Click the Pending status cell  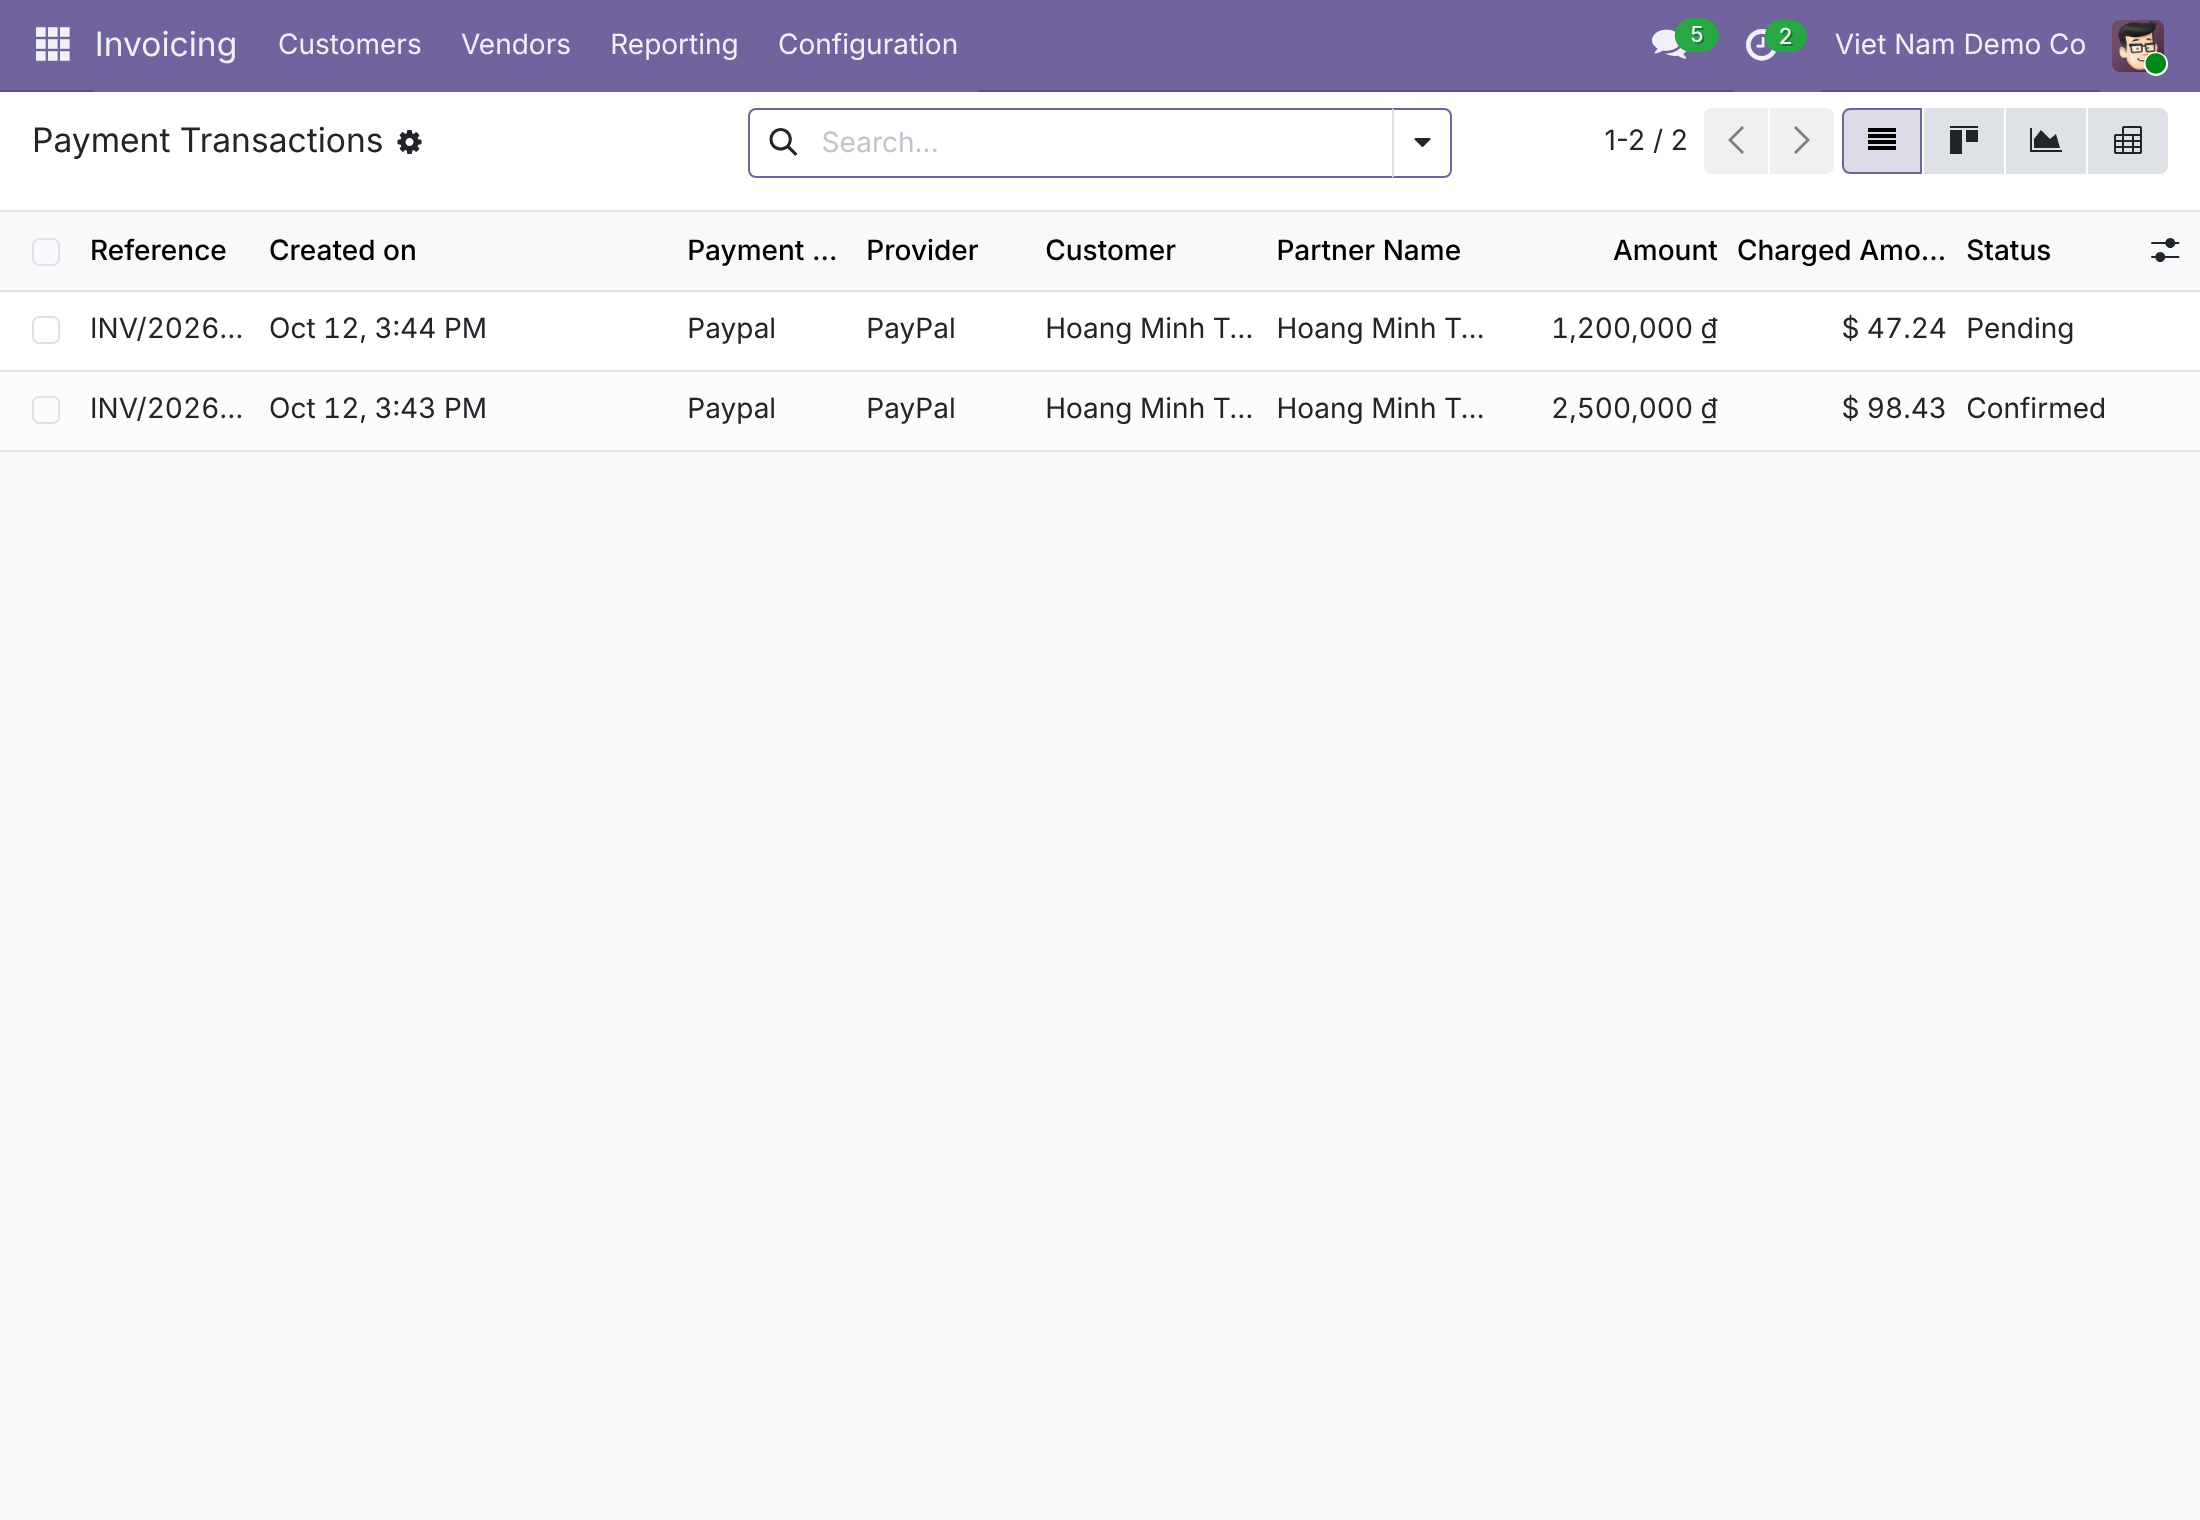(2020, 329)
